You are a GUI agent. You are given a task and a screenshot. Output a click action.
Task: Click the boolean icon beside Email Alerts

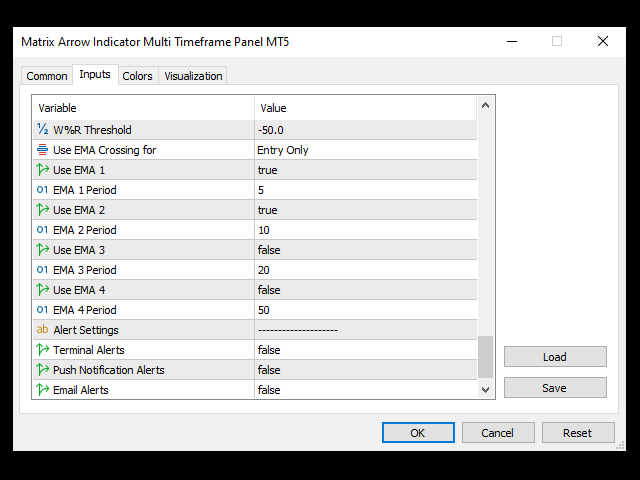(x=42, y=389)
